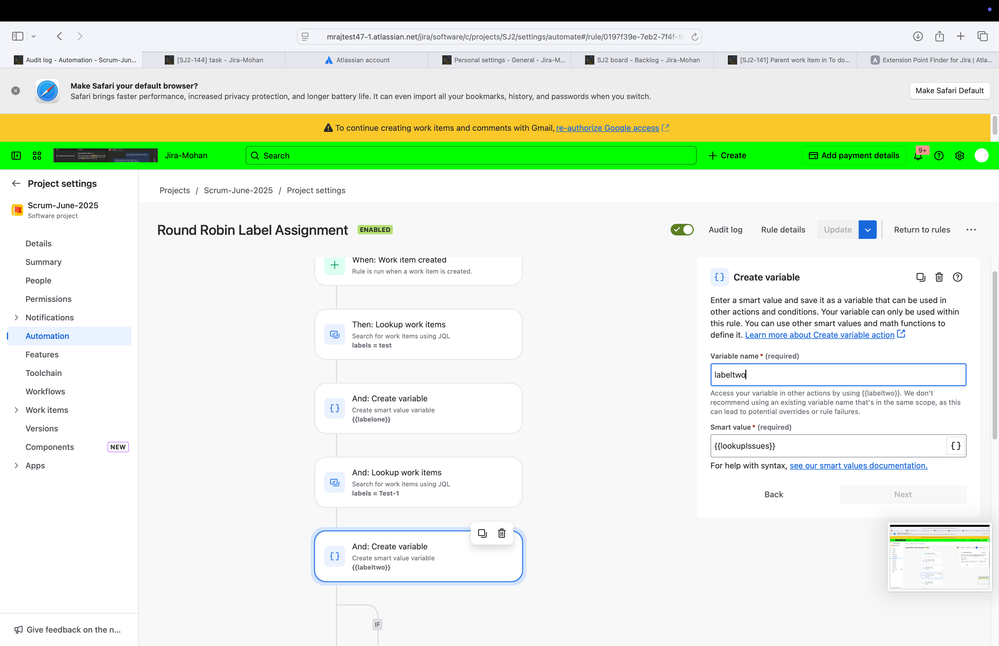Click Make Safari Default button
This screenshot has height=646, width=999.
click(x=949, y=90)
